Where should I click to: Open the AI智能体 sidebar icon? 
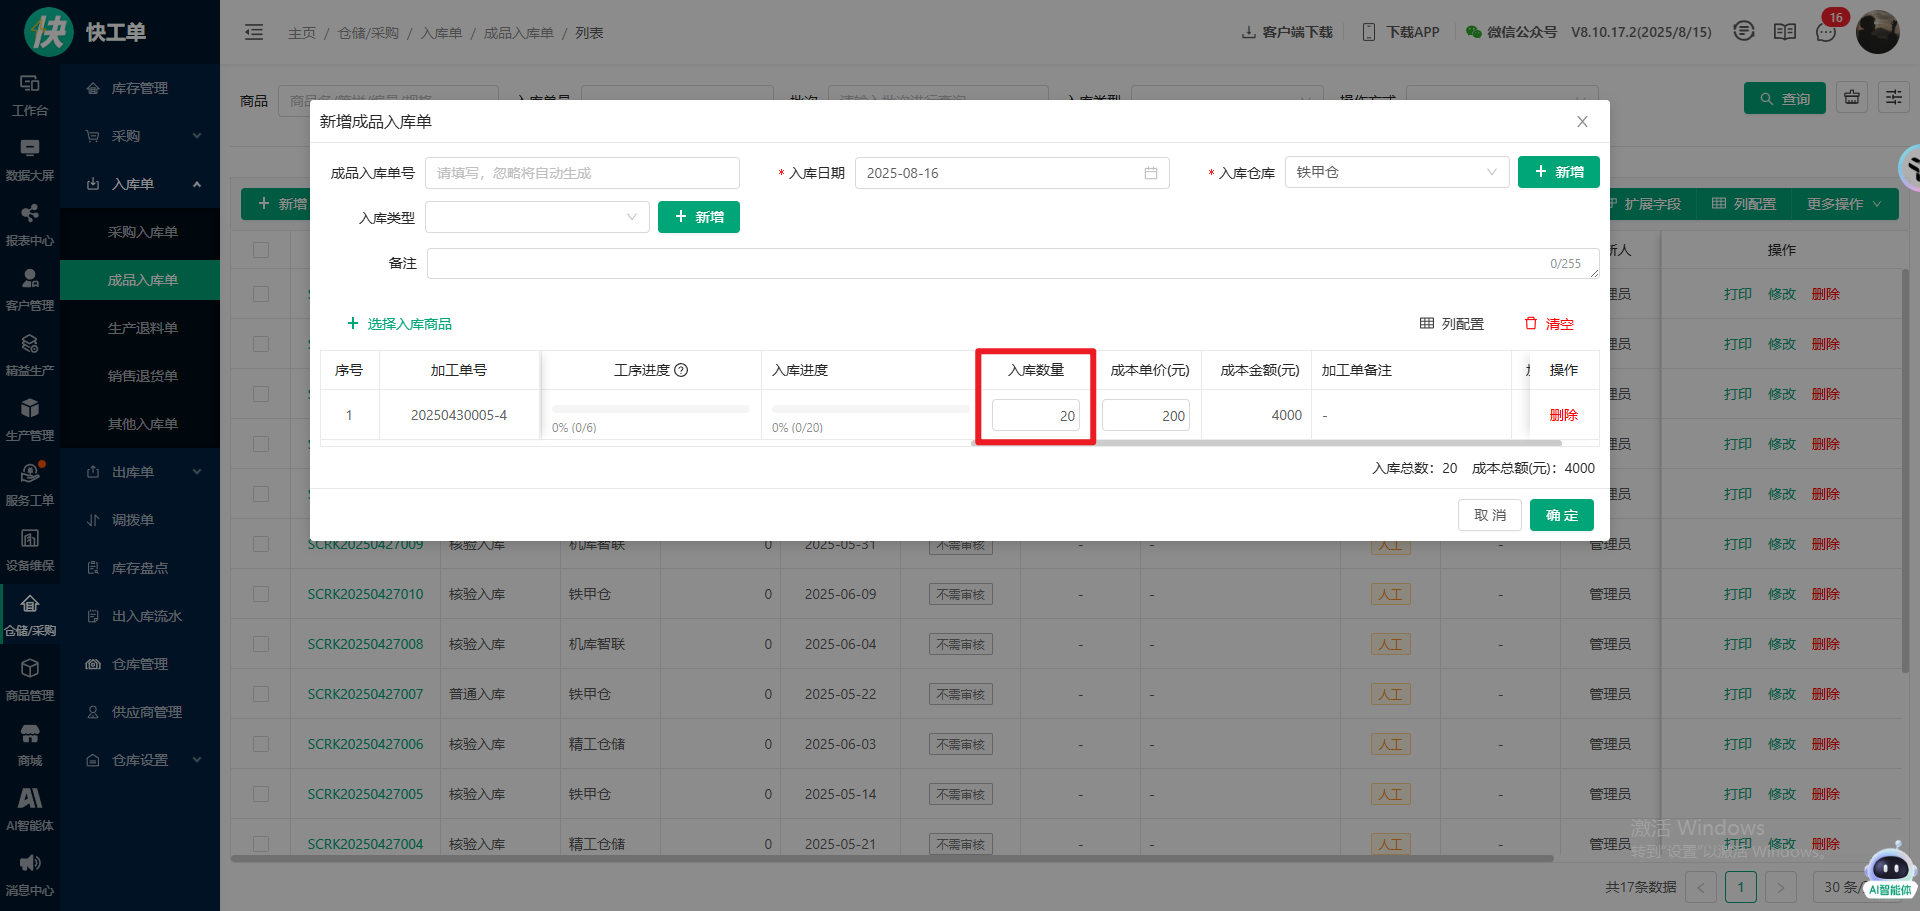[x=30, y=808]
